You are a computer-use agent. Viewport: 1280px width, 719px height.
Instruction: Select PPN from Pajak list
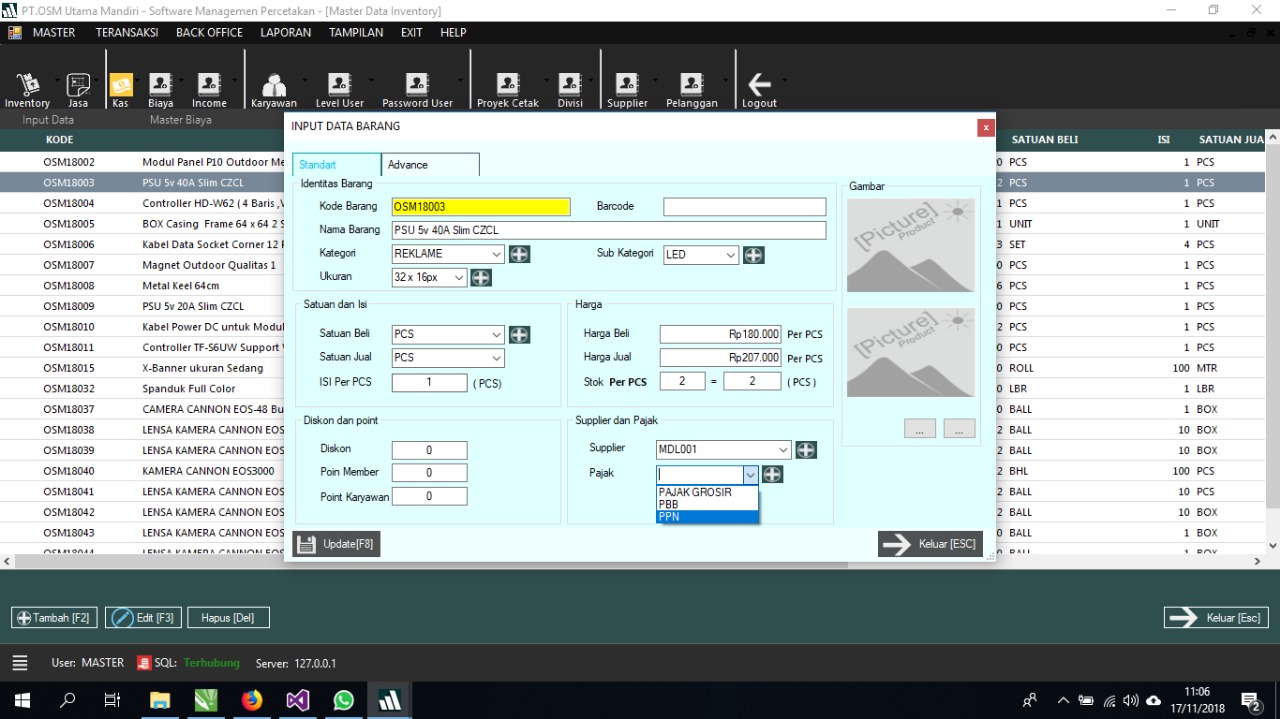(x=707, y=517)
